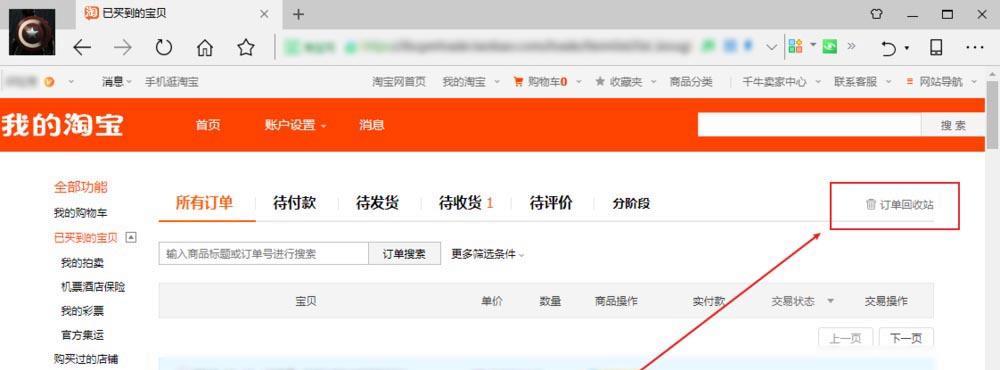Open 已买到的宝贝 in sidebar
This screenshot has width=1000, height=370.
[86, 238]
